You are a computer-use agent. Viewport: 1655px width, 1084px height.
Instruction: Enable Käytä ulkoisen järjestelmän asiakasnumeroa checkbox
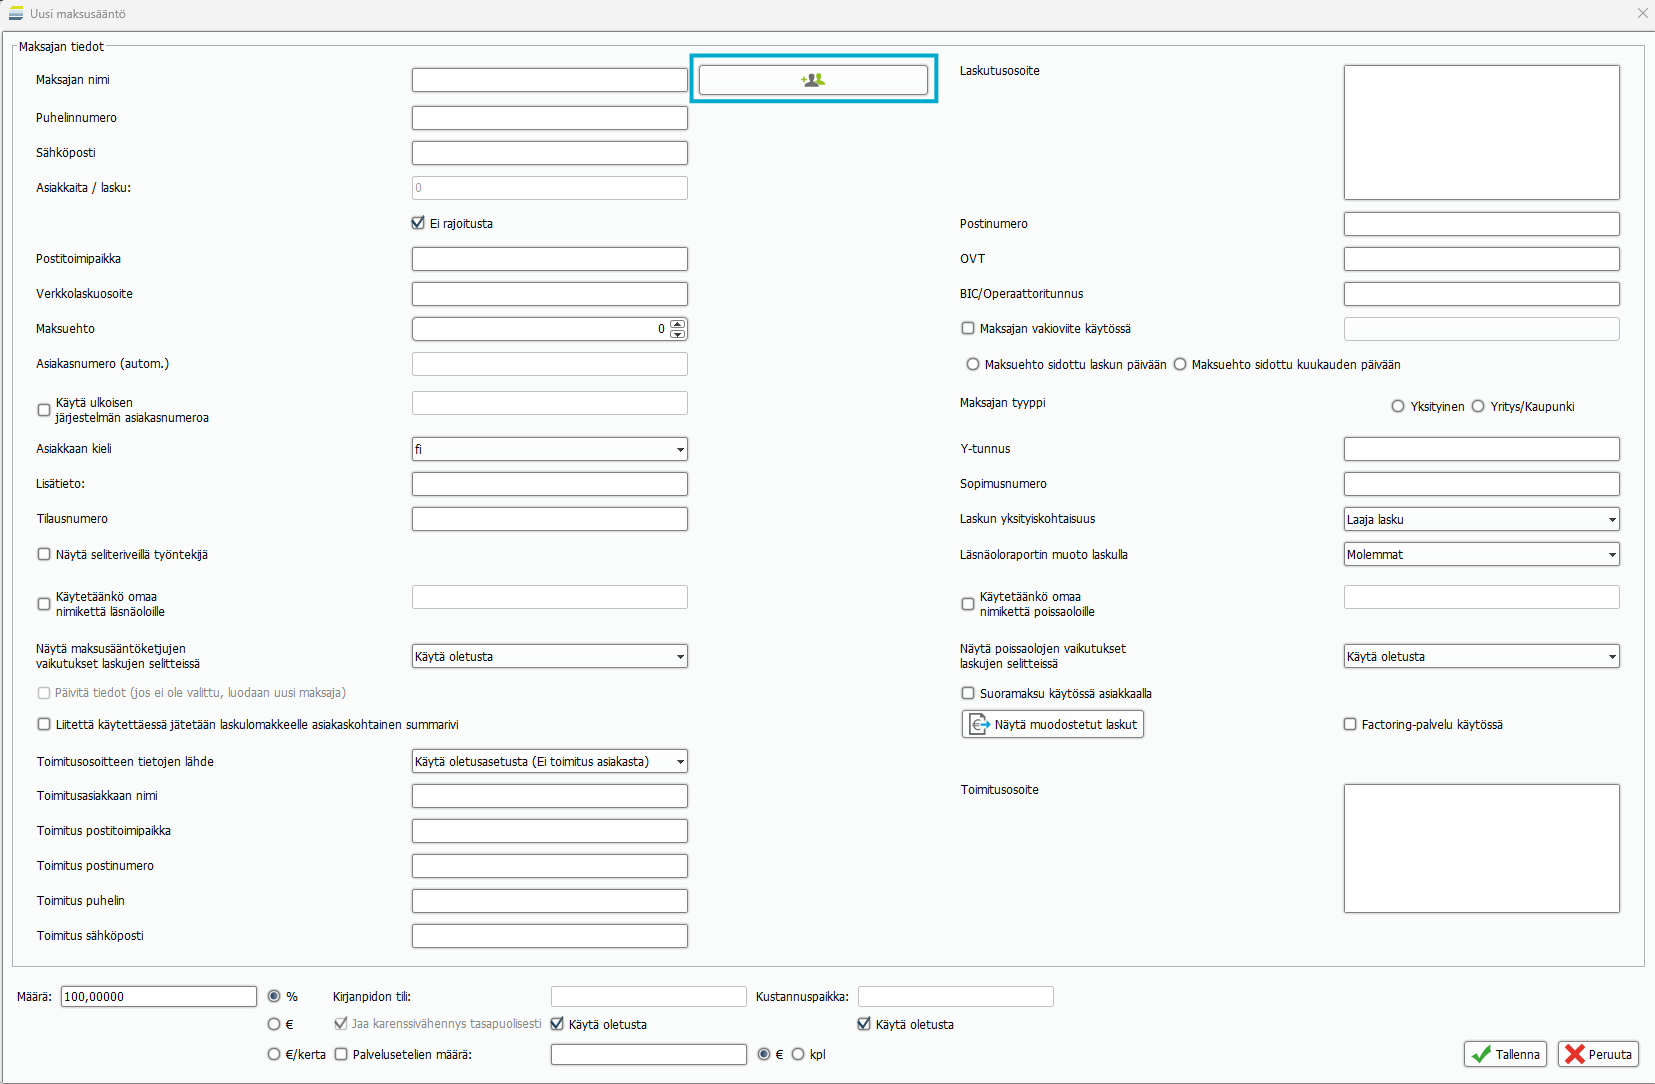(x=44, y=410)
